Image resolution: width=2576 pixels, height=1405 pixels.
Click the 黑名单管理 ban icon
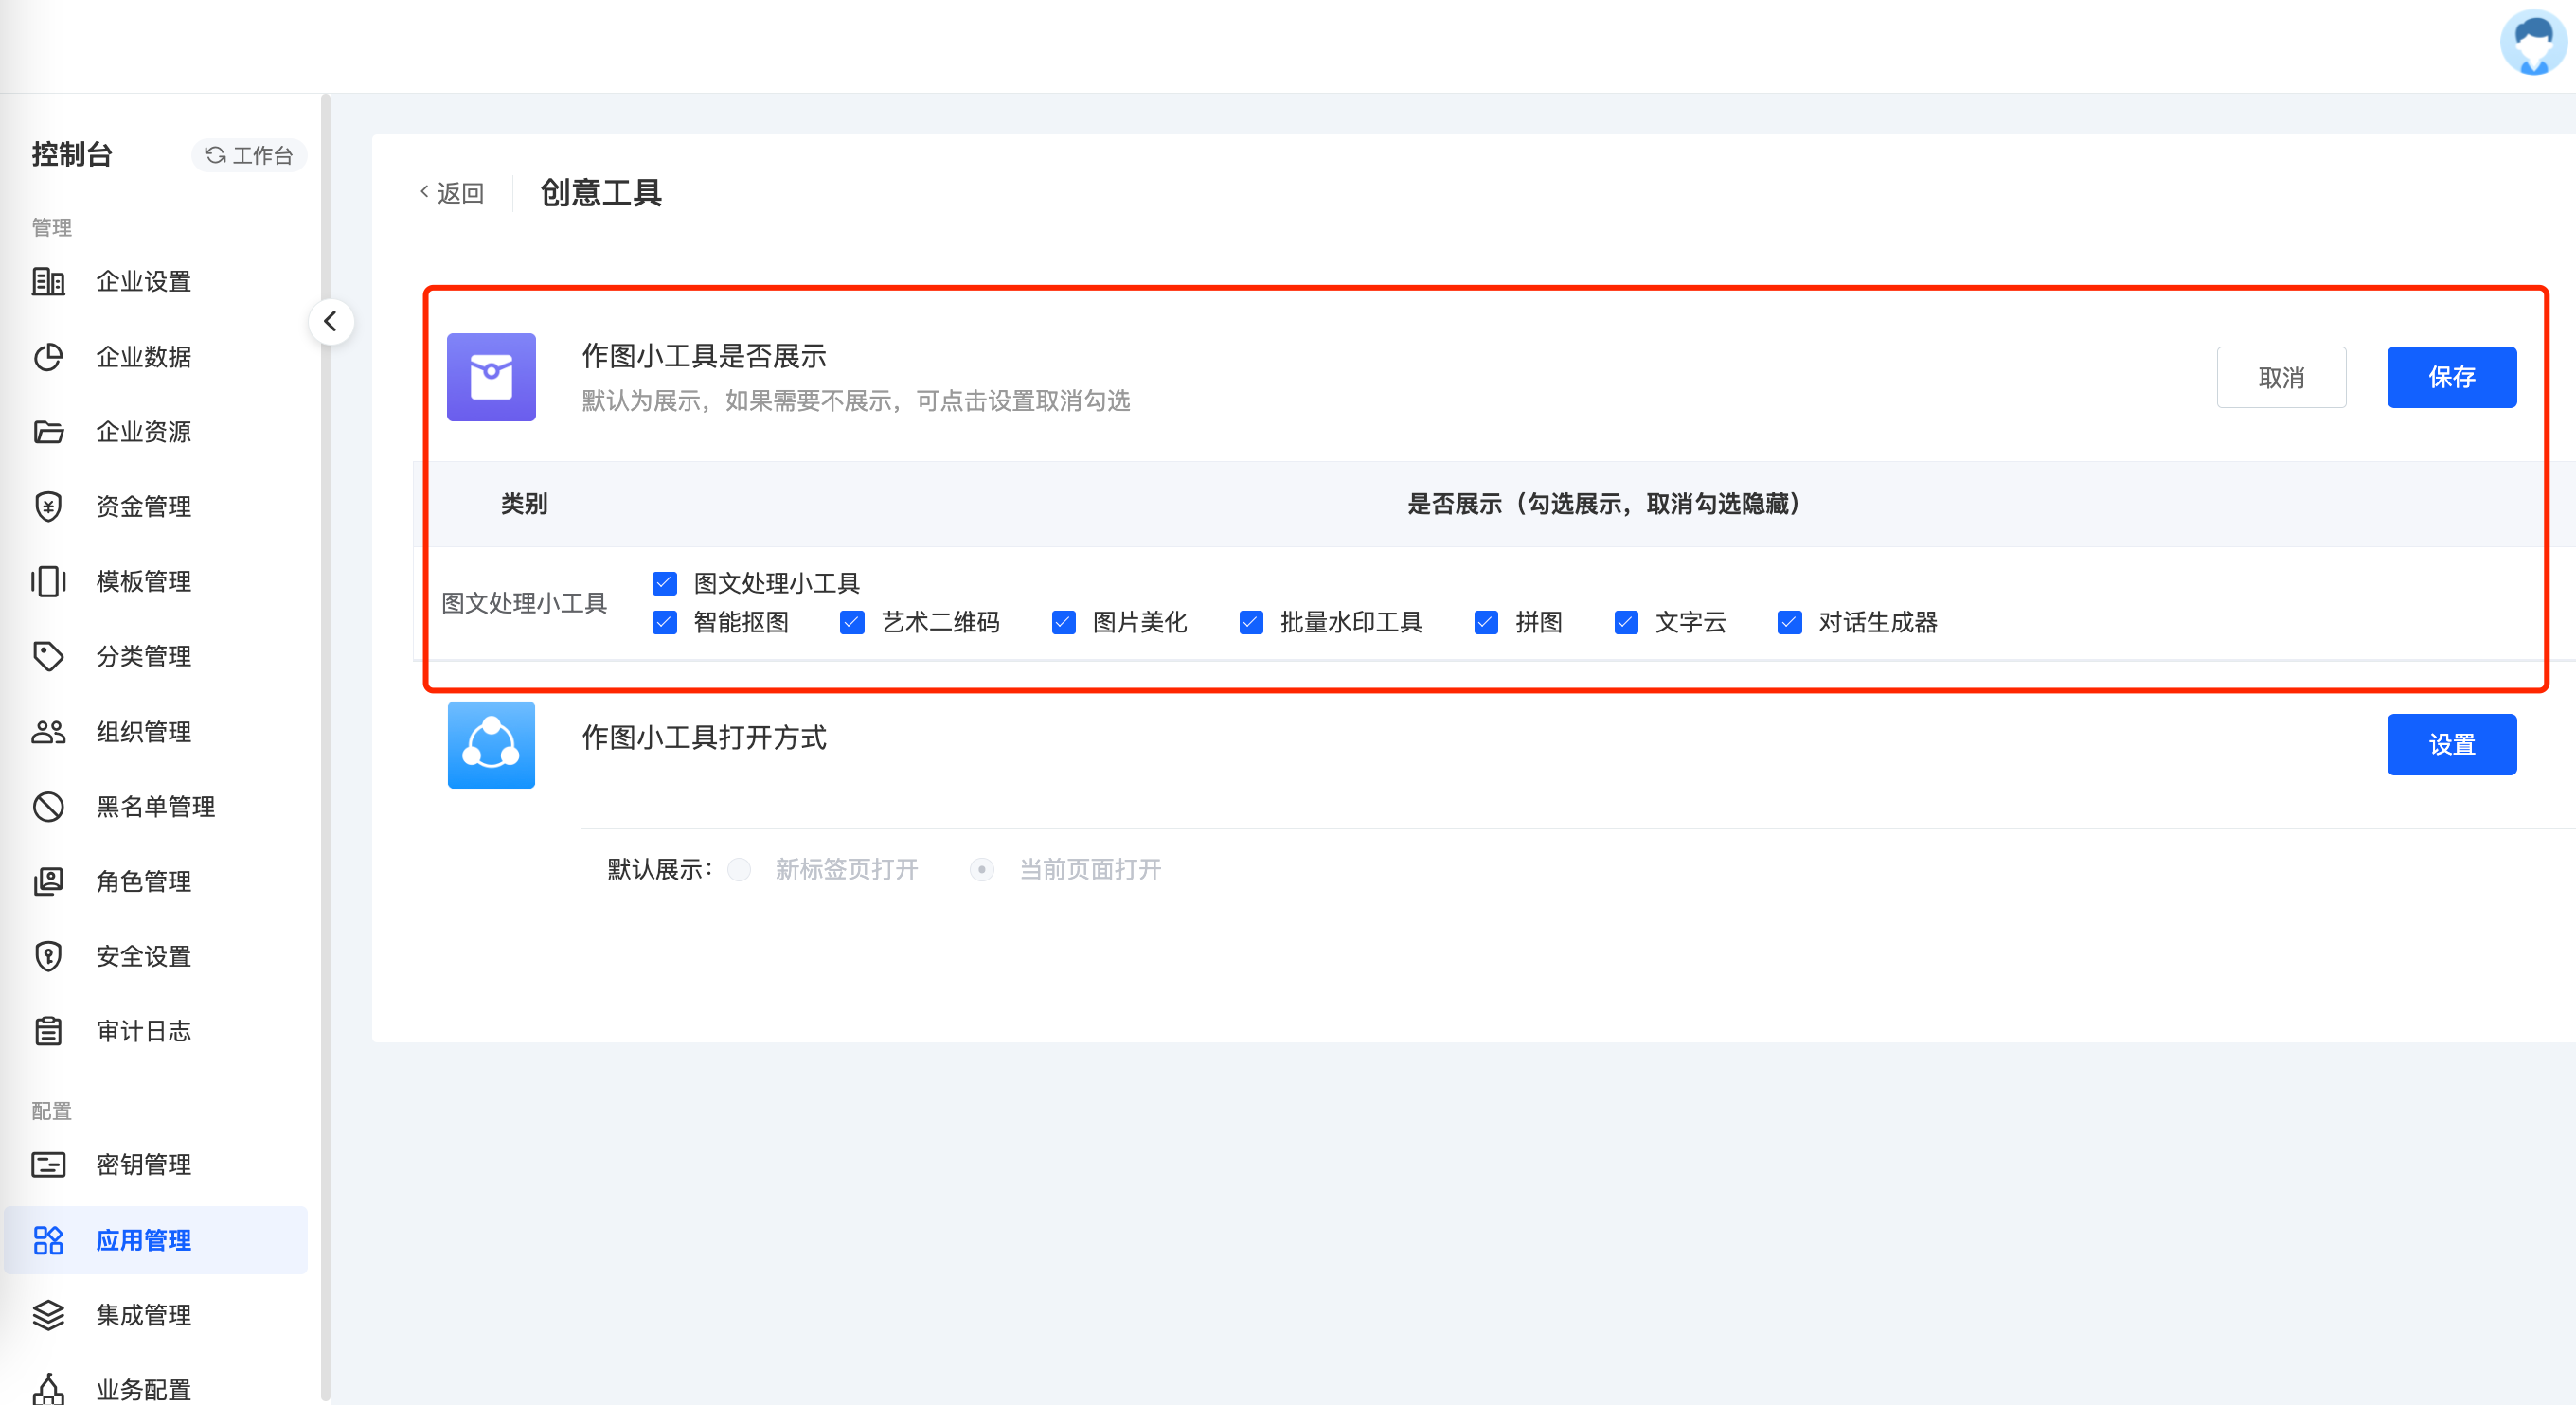(x=48, y=807)
